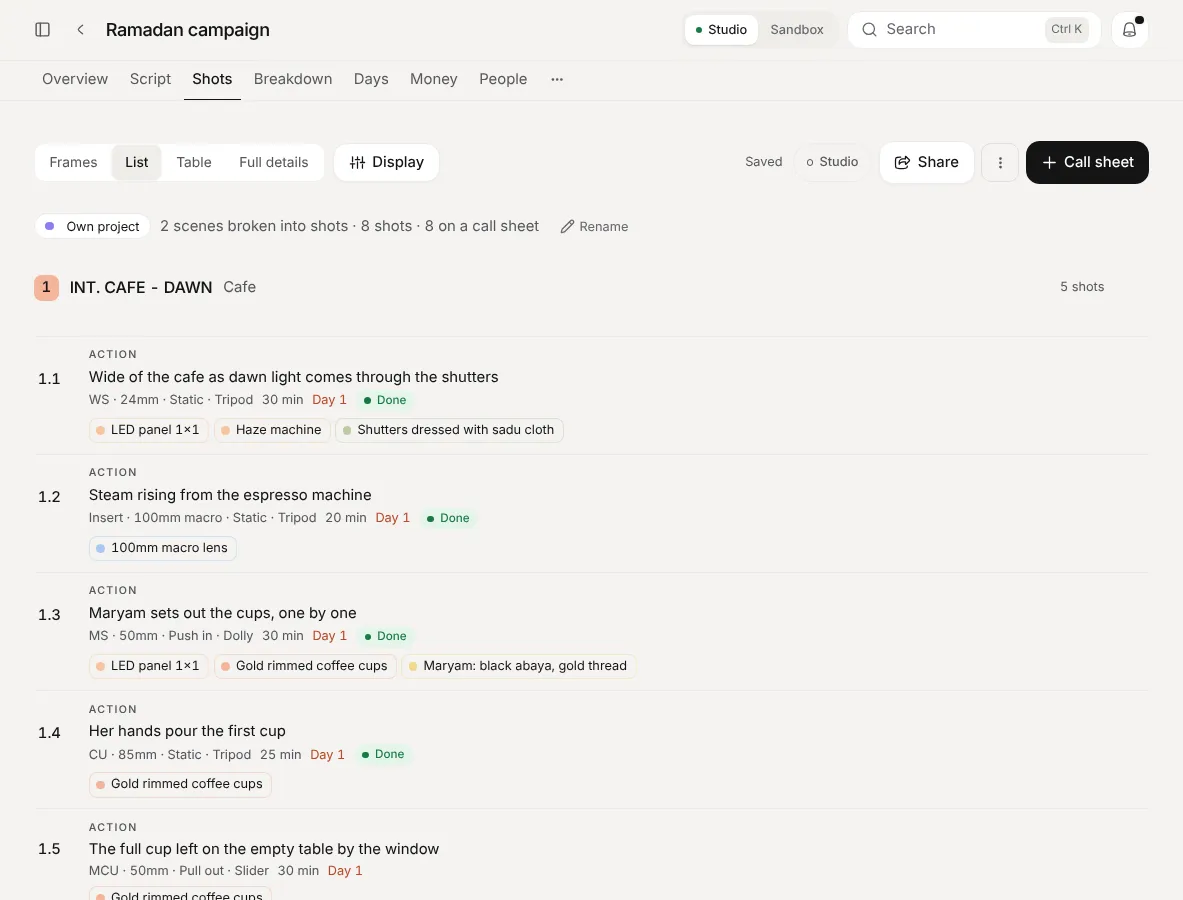Image resolution: width=1183 pixels, height=900 pixels.
Task: Click the "5 shots" count
Action: pos(1082,287)
